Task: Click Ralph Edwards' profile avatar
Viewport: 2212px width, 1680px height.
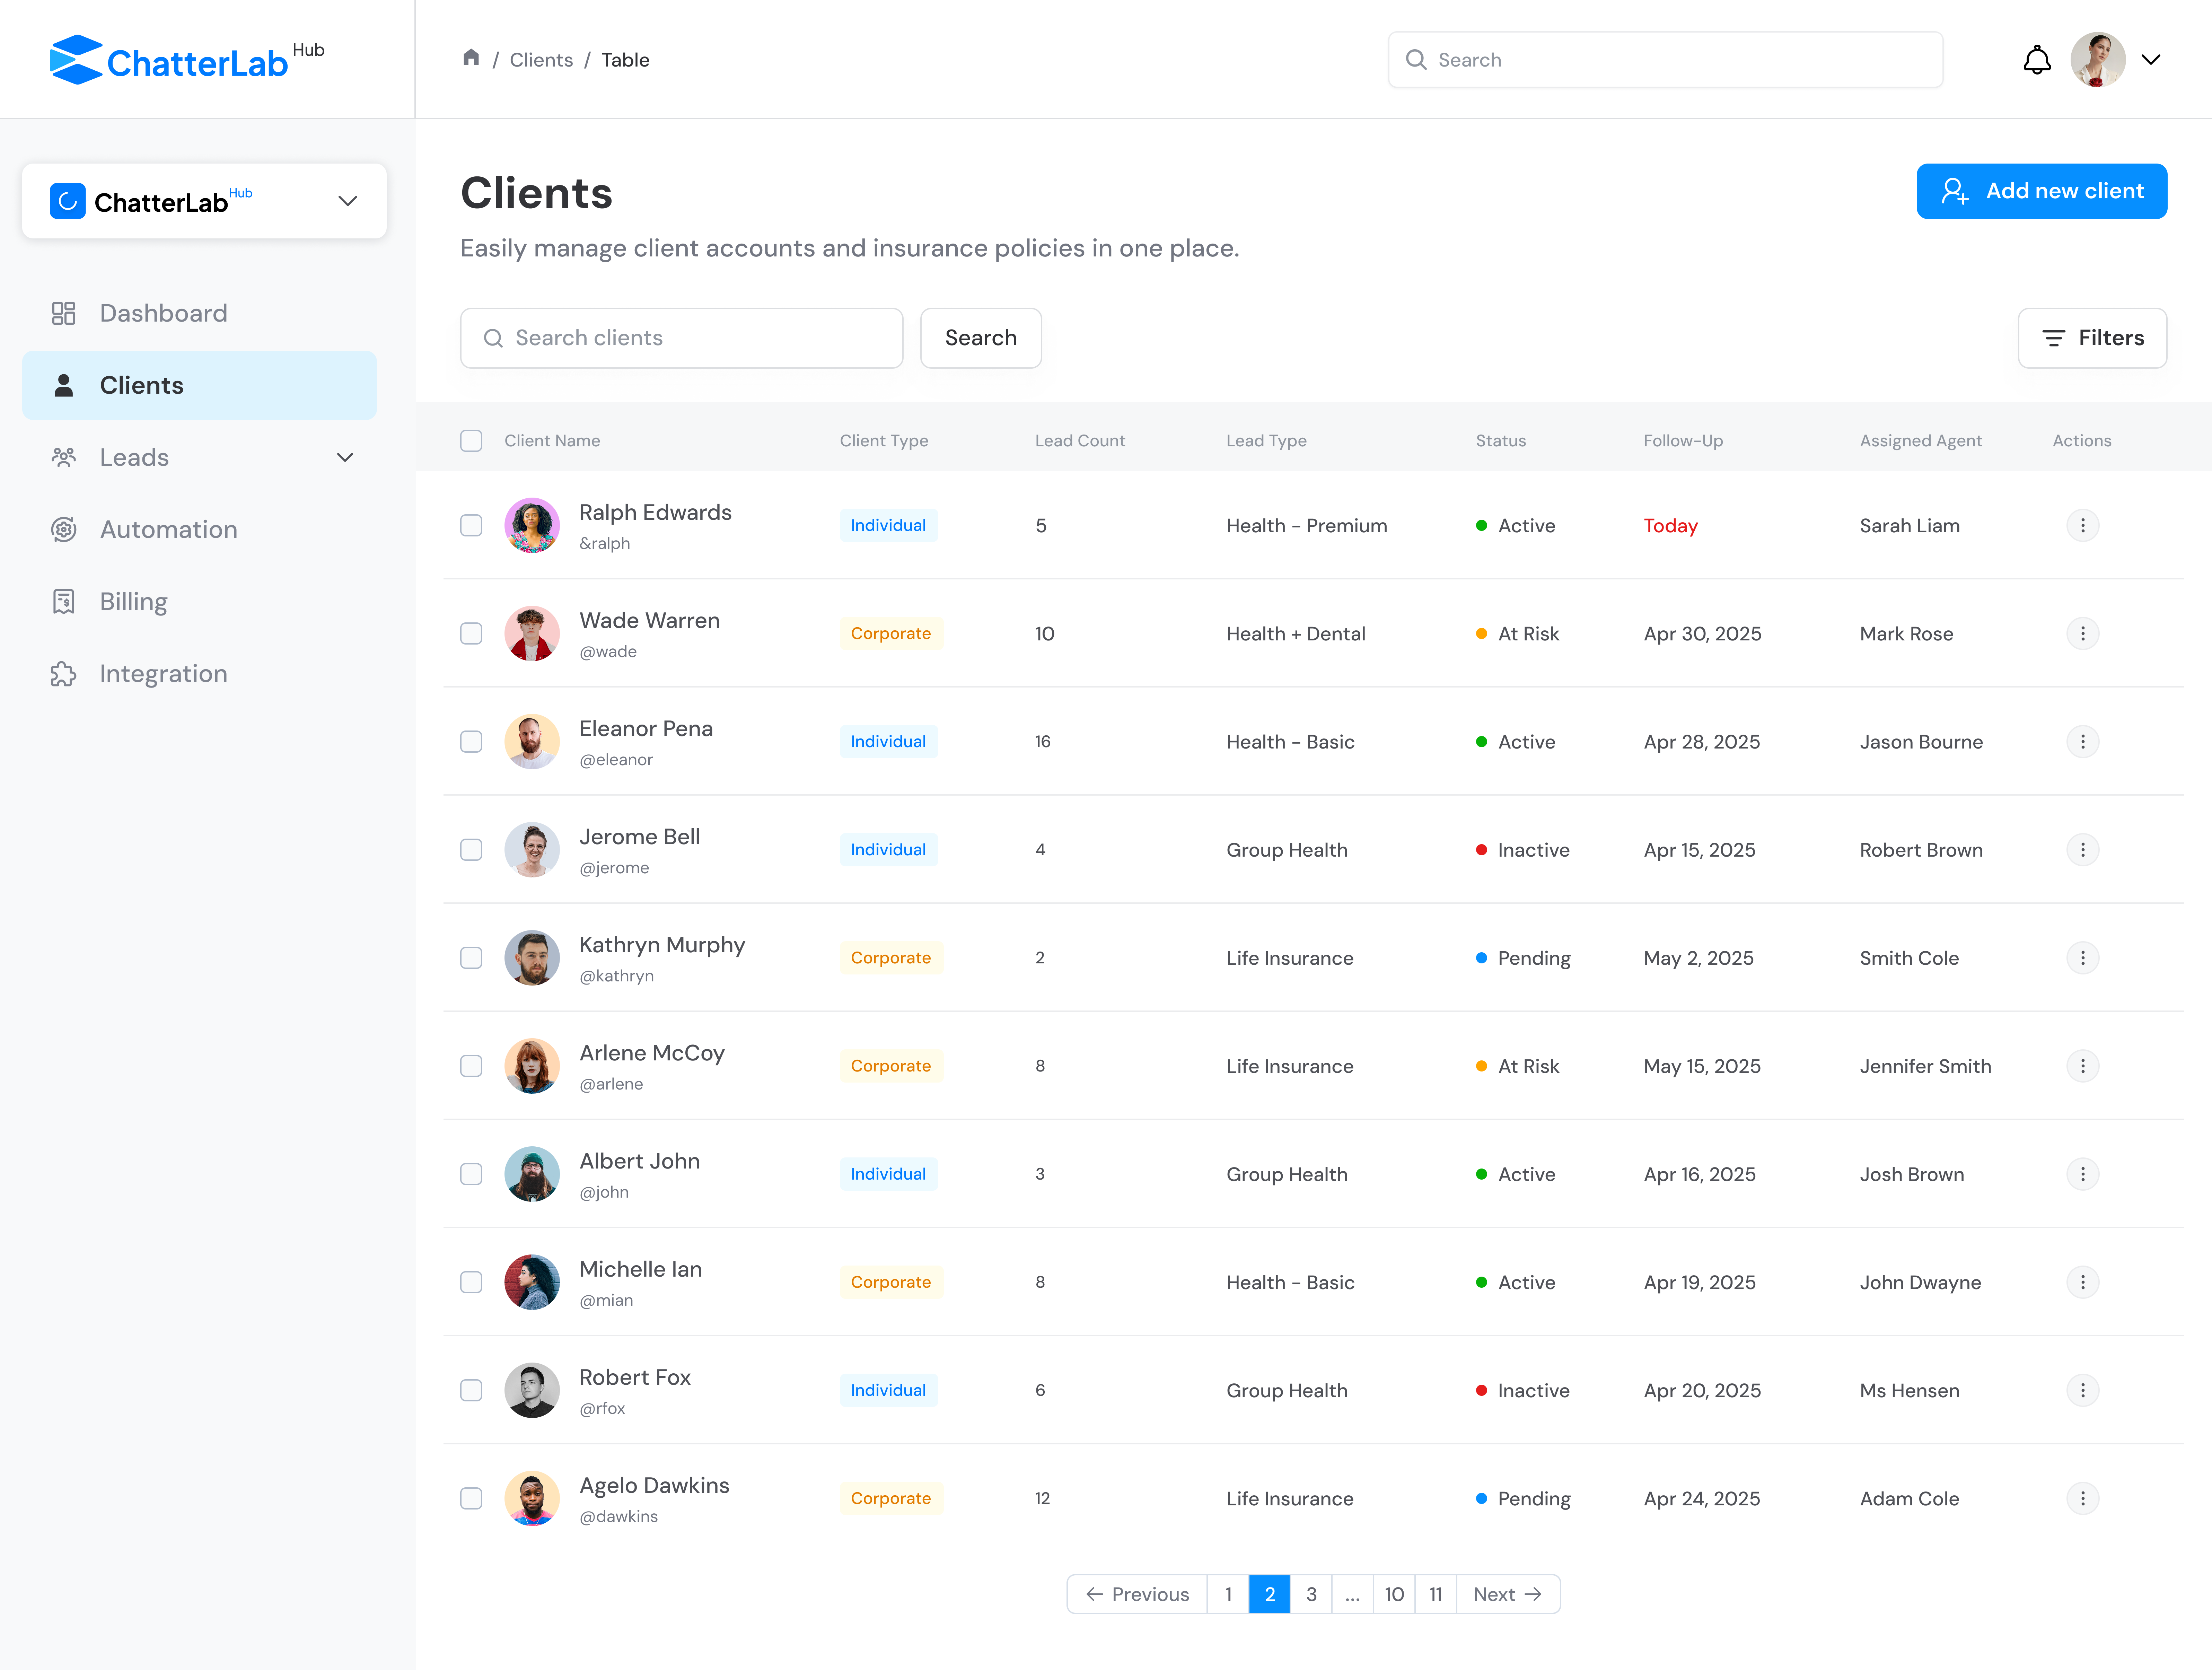Action: (532, 525)
